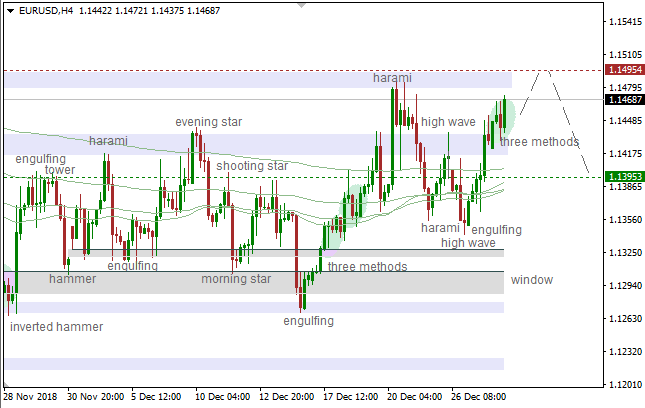Click the 'shooting star' pattern label
This screenshot has width=645, height=408.
coord(252,165)
